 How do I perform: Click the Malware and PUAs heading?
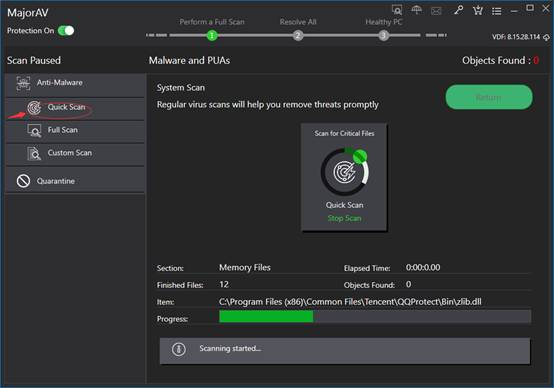(189, 60)
